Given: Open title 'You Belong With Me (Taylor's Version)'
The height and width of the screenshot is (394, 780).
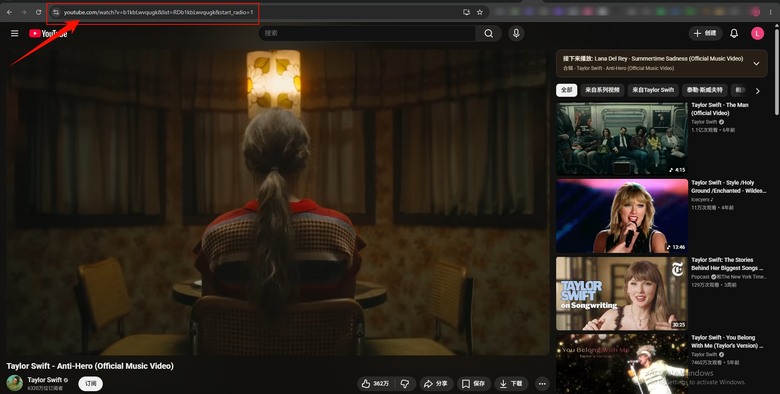Looking at the screenshot, I should click(x=727, y=342).
